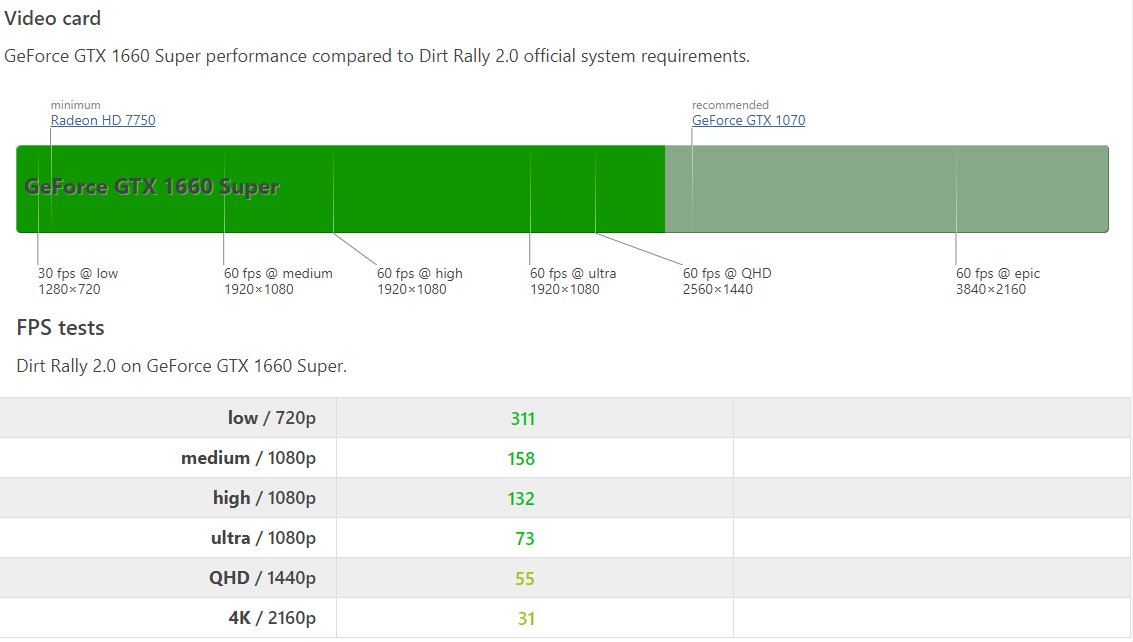Select the 'ultra / 1080p' row label

click(263, 538)
